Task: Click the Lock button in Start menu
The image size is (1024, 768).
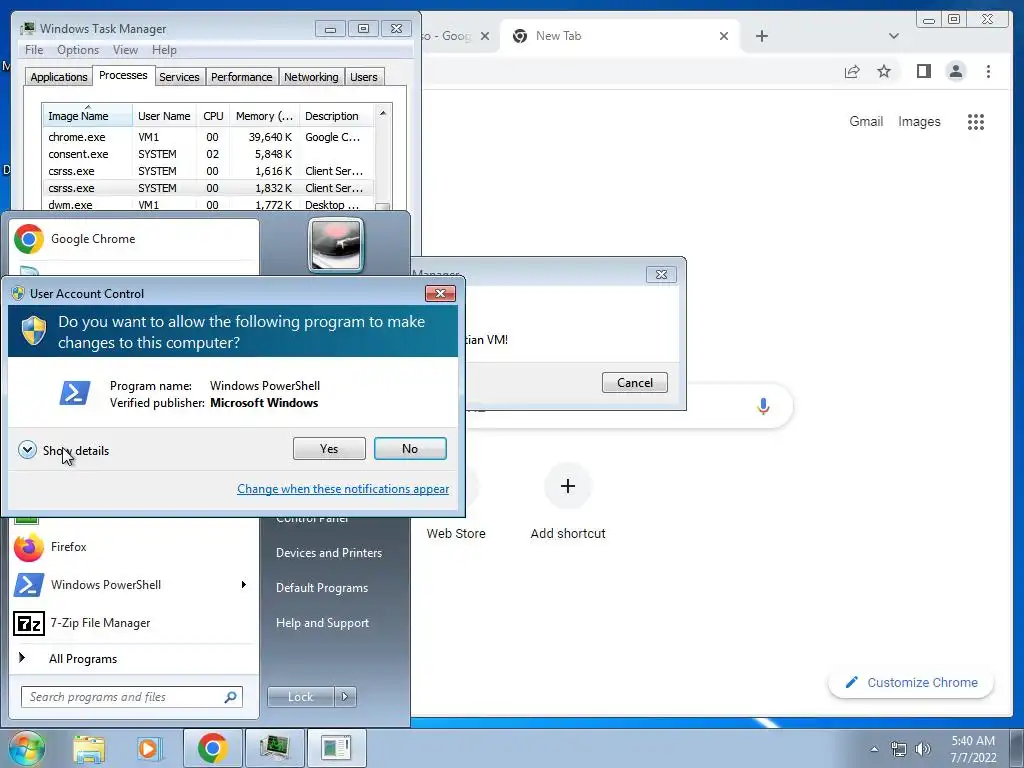Action: click(x=300, y=697)
